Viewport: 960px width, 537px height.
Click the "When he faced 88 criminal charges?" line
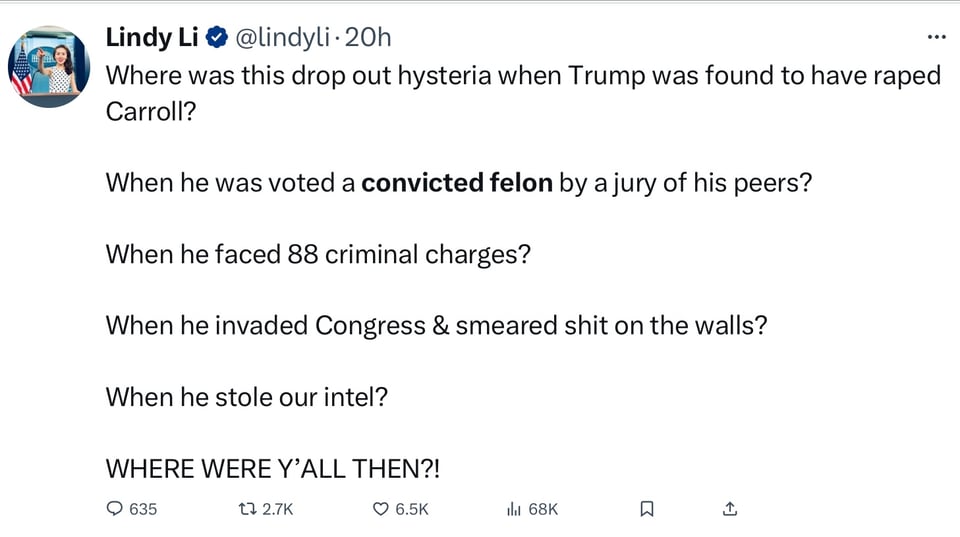pyautogui.click(x=318, y=254)
